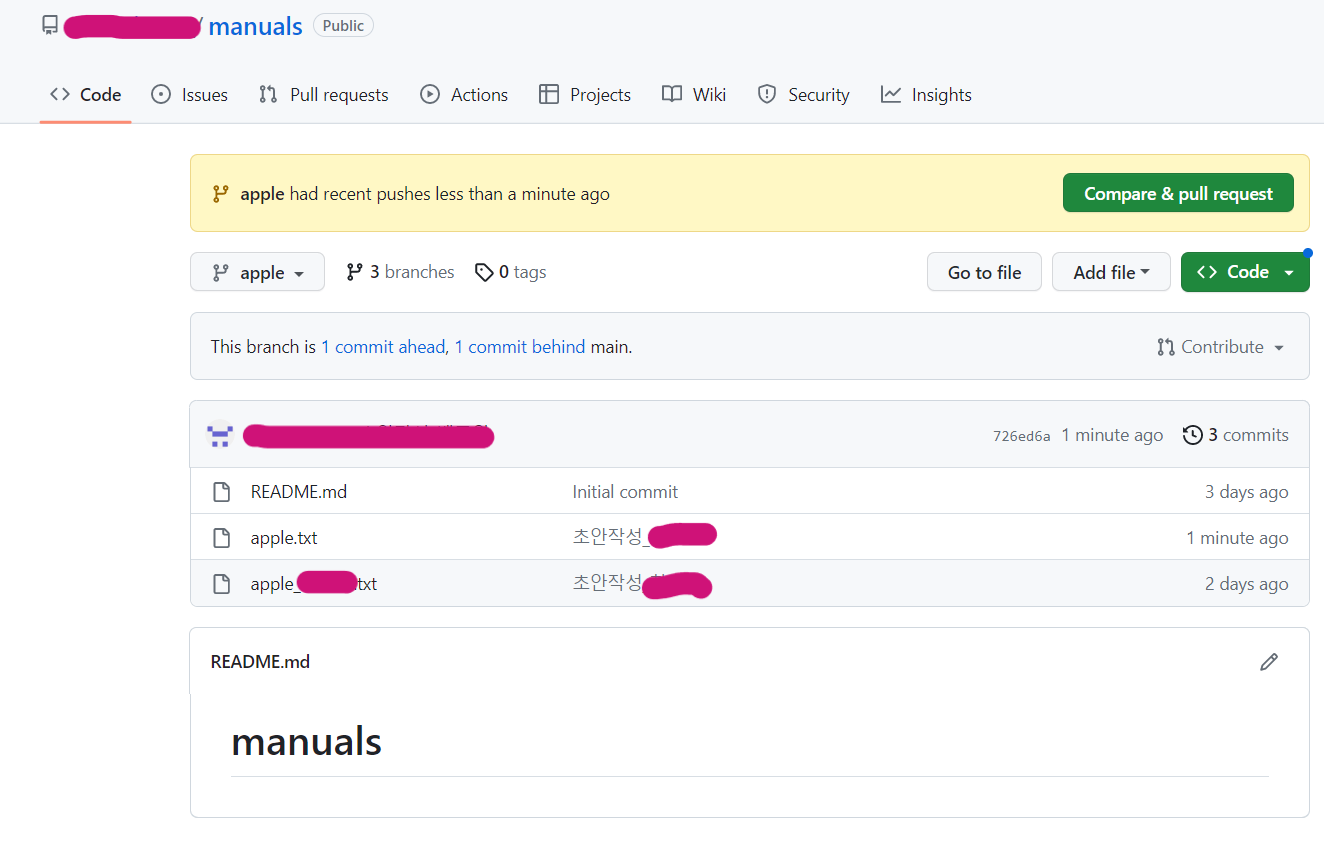This screenshot has width=1324, height=852.
Task: Switch to the Code tab
Action: (86, 95)
